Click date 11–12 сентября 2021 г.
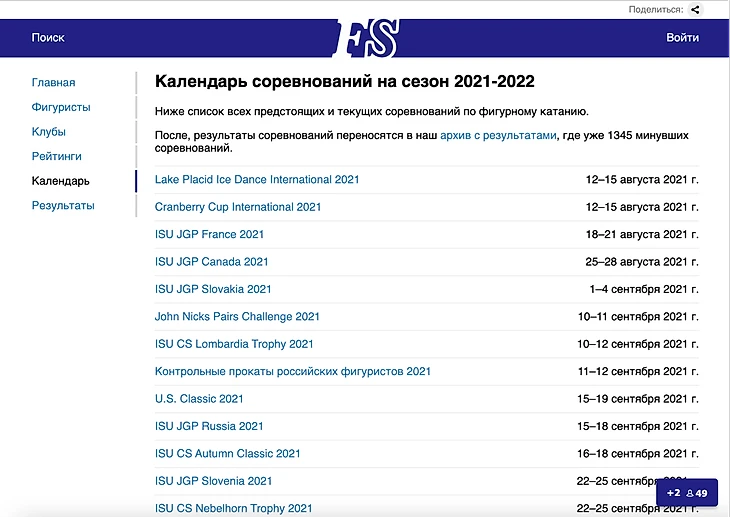730x517 pixels. coord(638,372)
